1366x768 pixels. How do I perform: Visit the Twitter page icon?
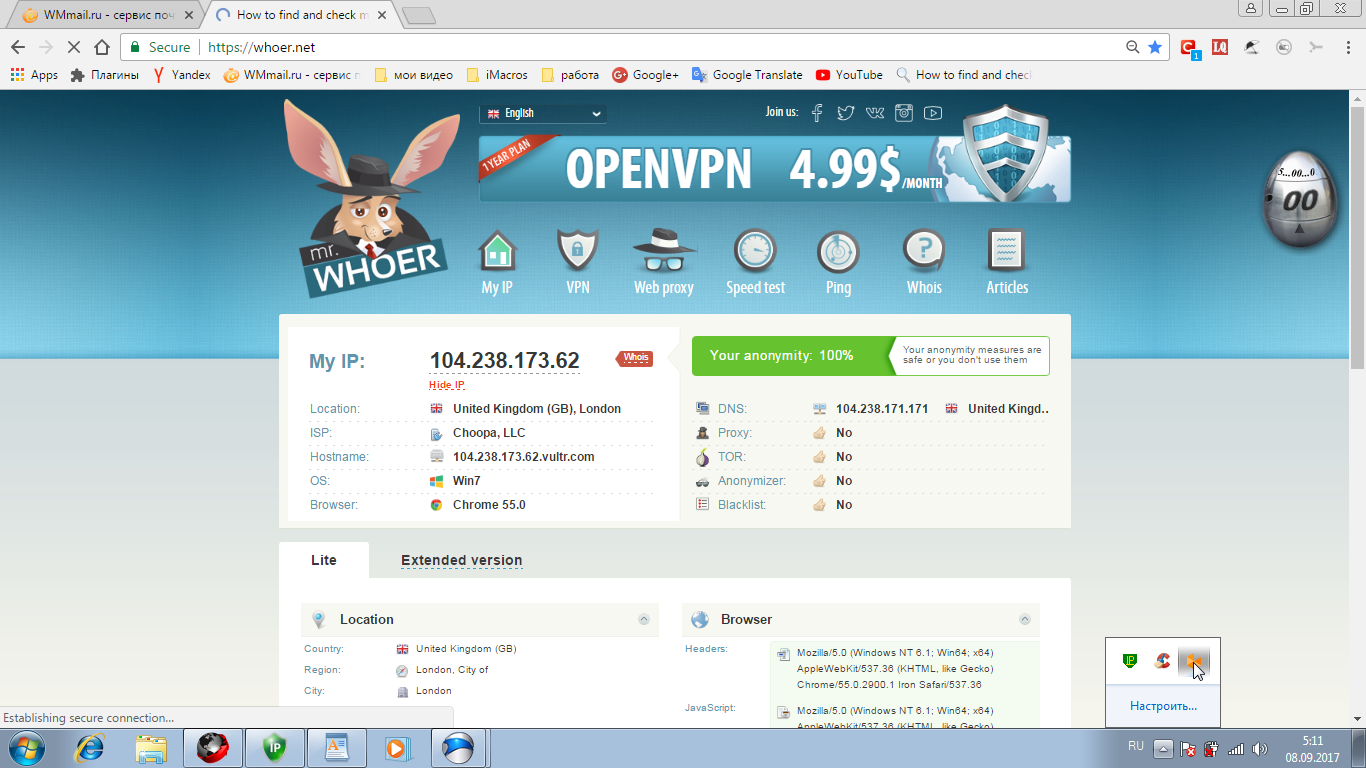846,113
